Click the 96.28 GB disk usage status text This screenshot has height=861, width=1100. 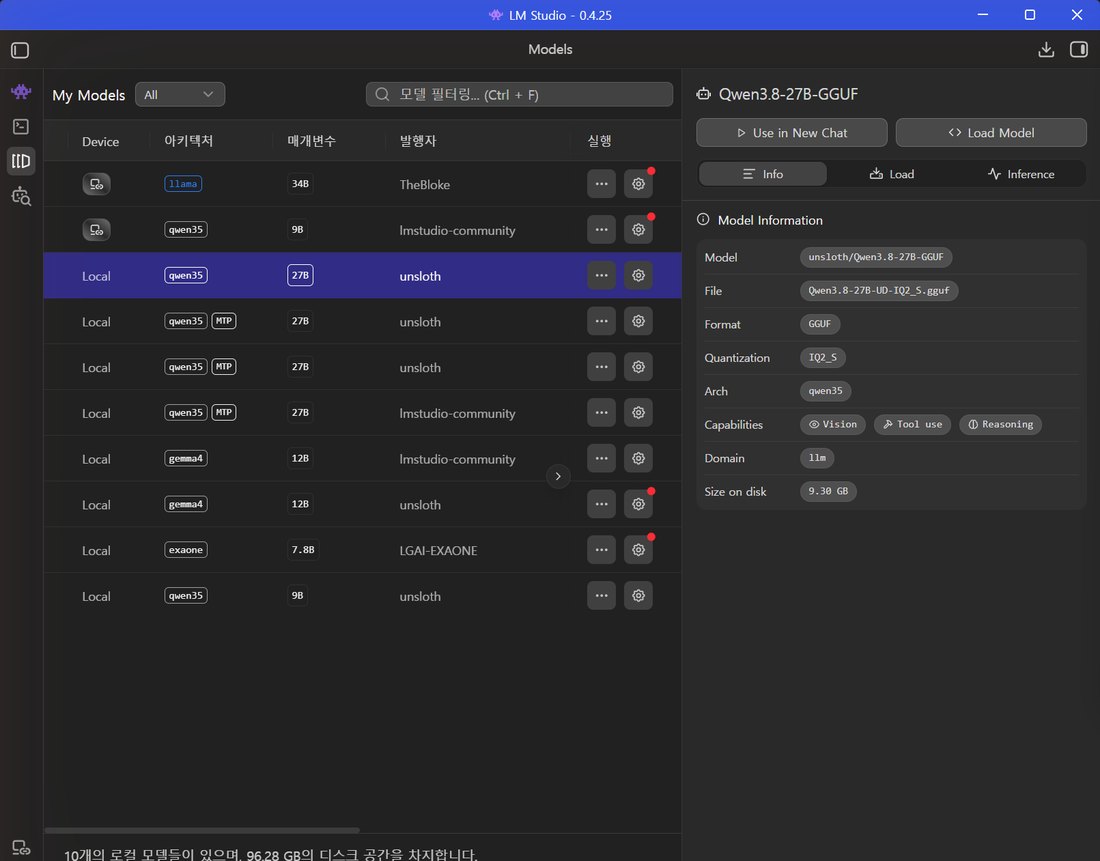tap(270, 854)
